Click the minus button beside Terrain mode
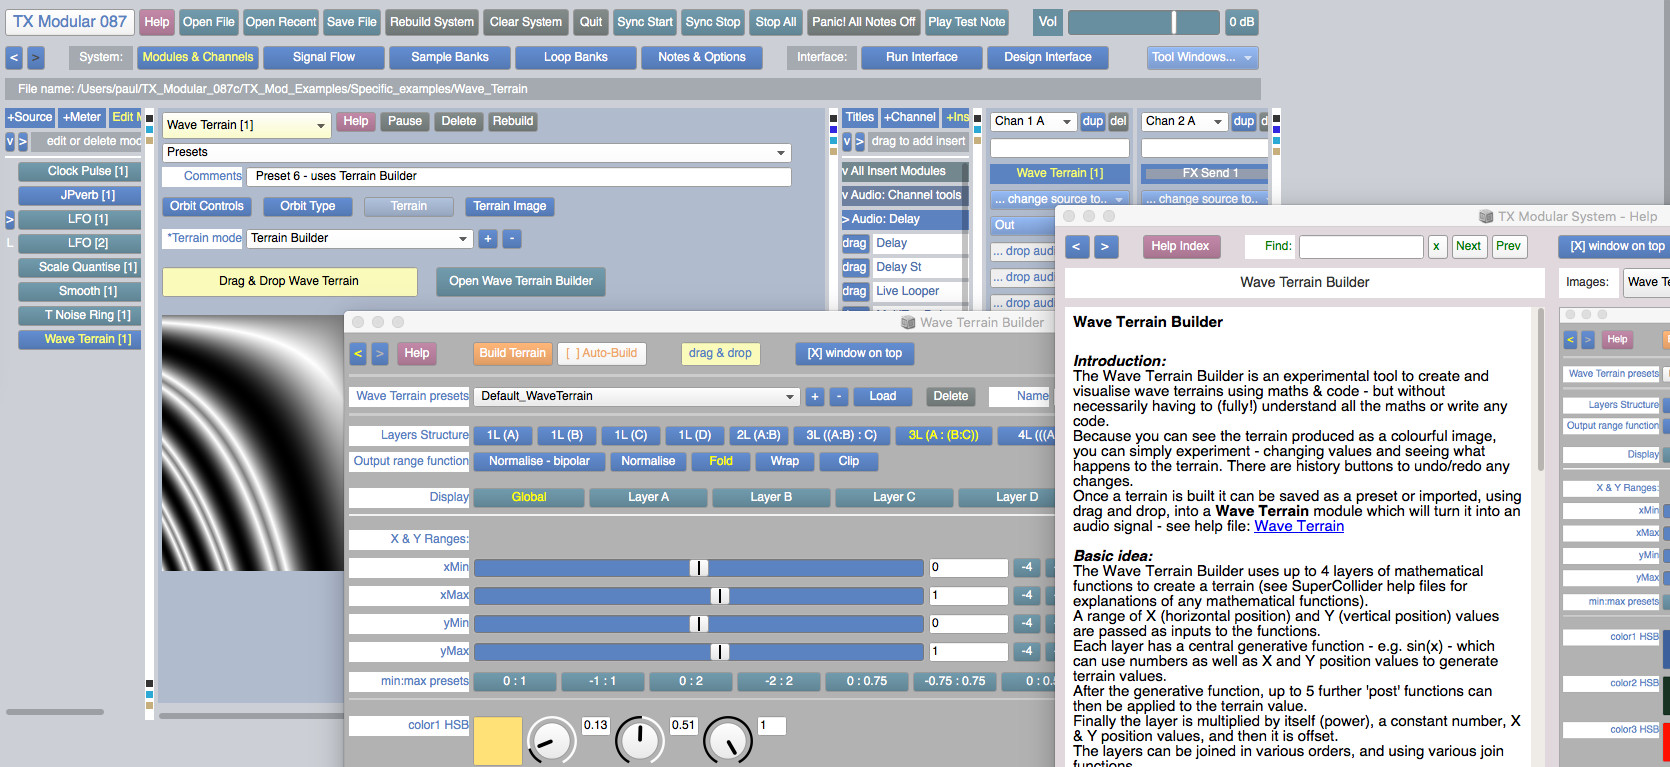 click(x=511, y=239)
